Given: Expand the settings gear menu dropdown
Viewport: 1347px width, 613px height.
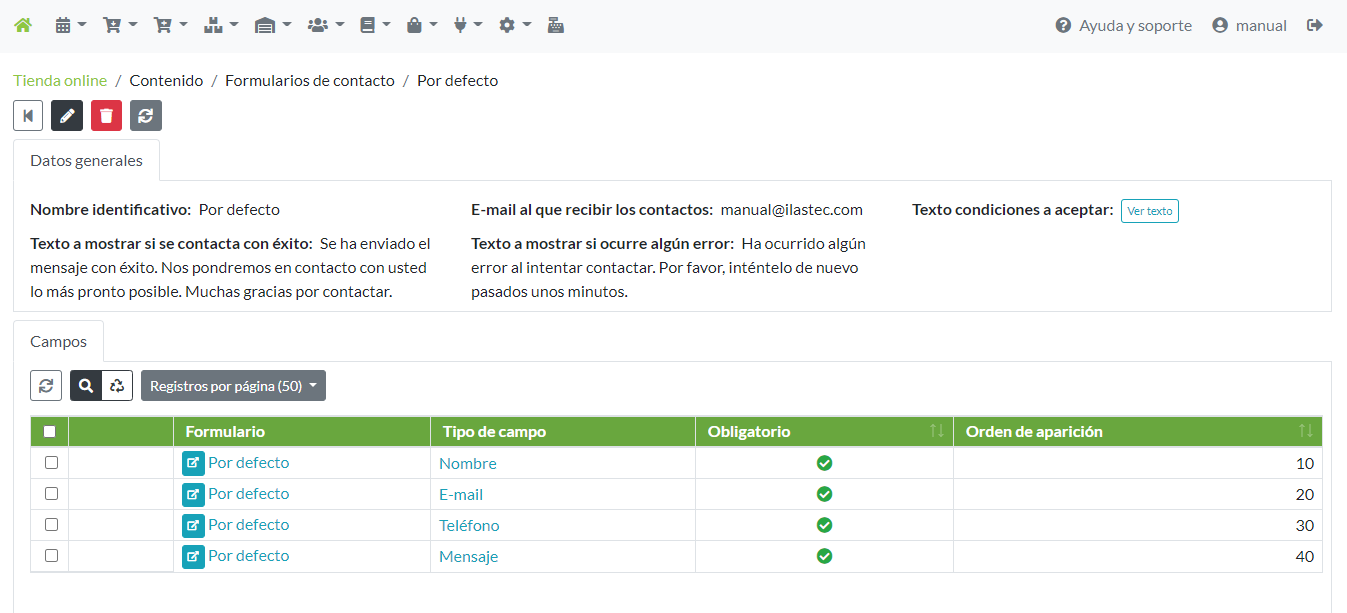Looking at the screenshot, I should (x=514, y=25).
